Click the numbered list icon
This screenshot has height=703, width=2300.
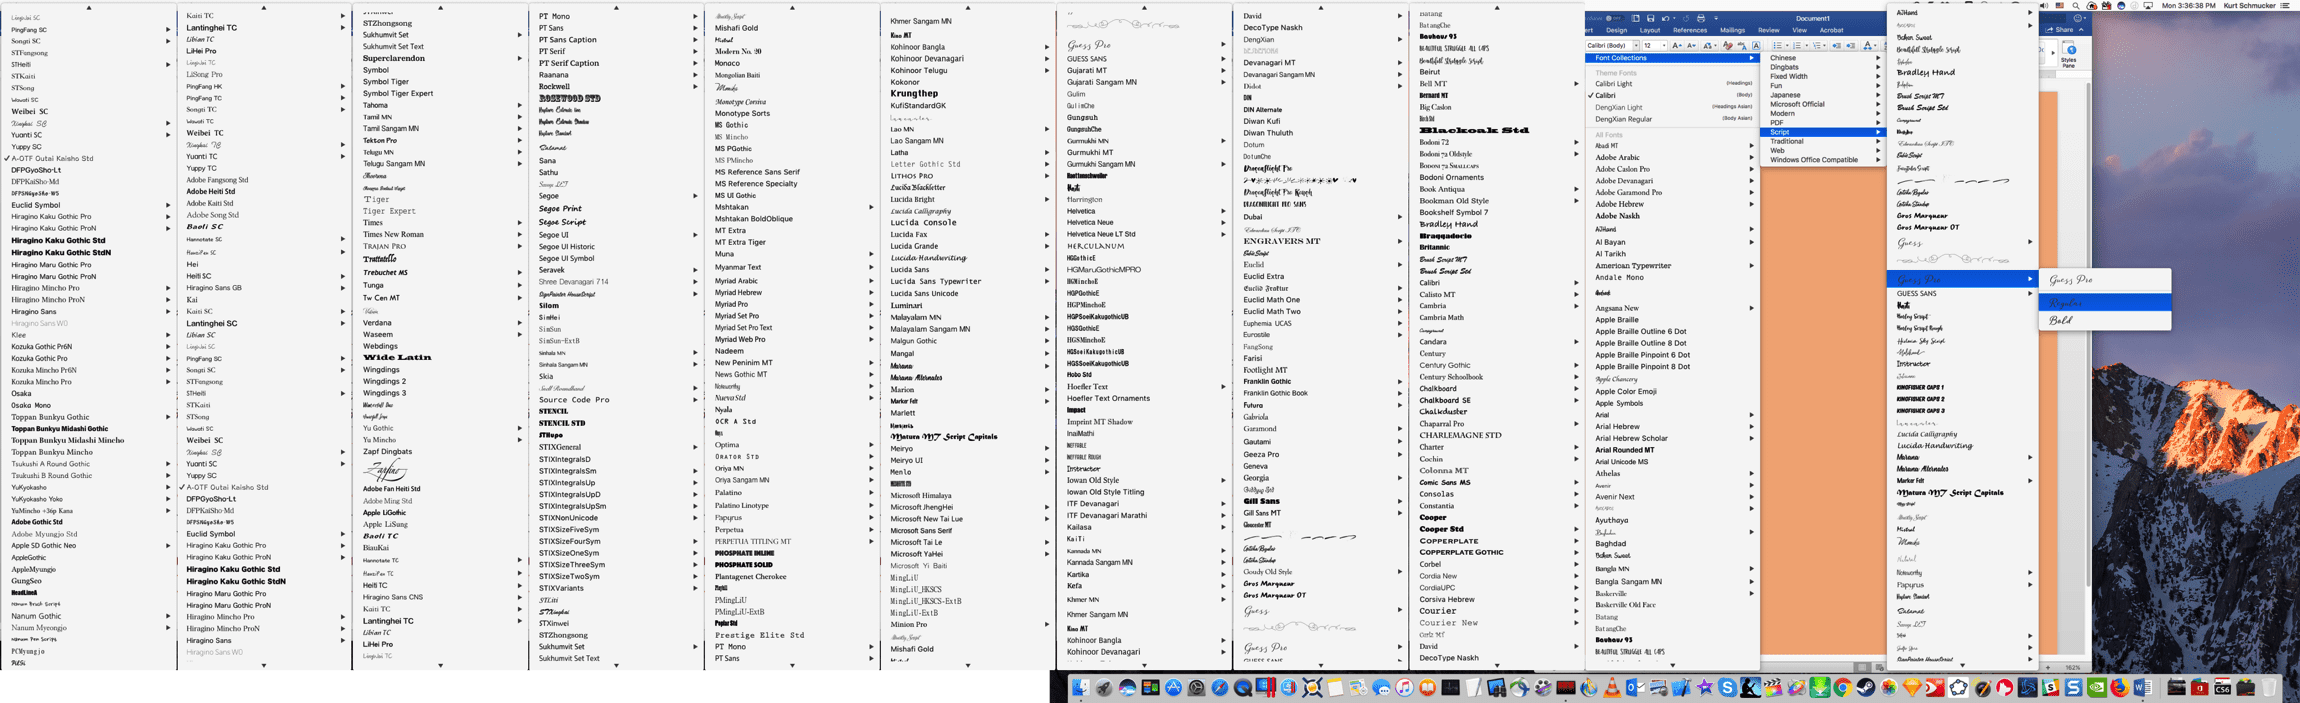[x=1797, y=45]
